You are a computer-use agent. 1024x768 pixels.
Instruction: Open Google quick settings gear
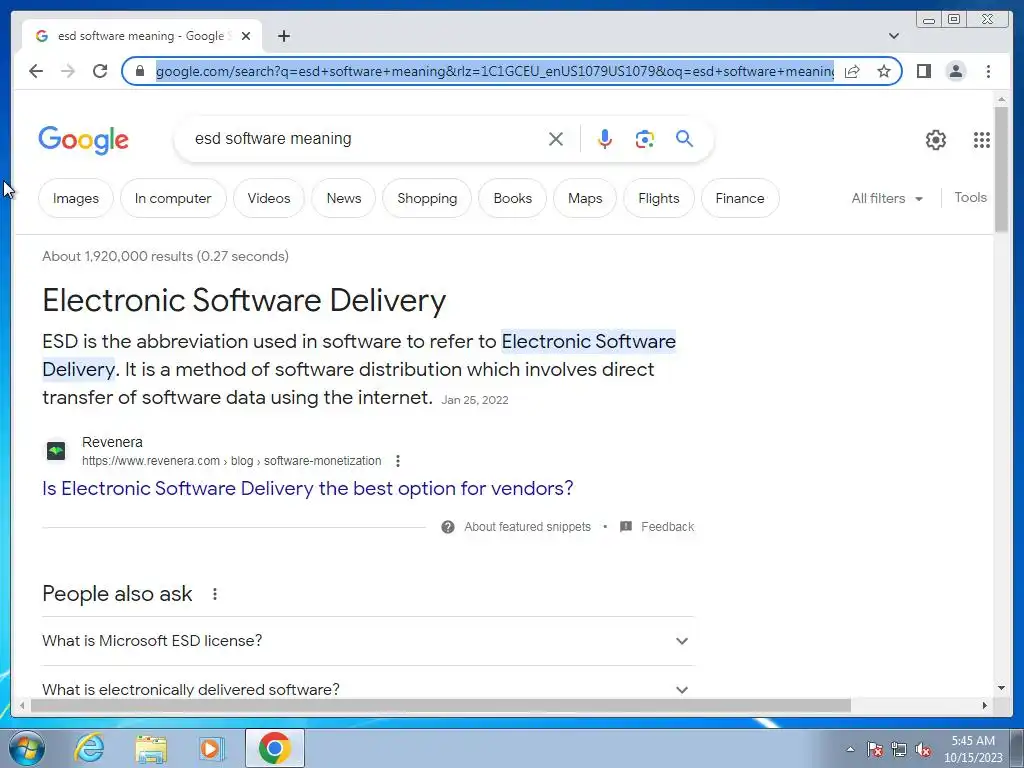(x=936, y=140)
